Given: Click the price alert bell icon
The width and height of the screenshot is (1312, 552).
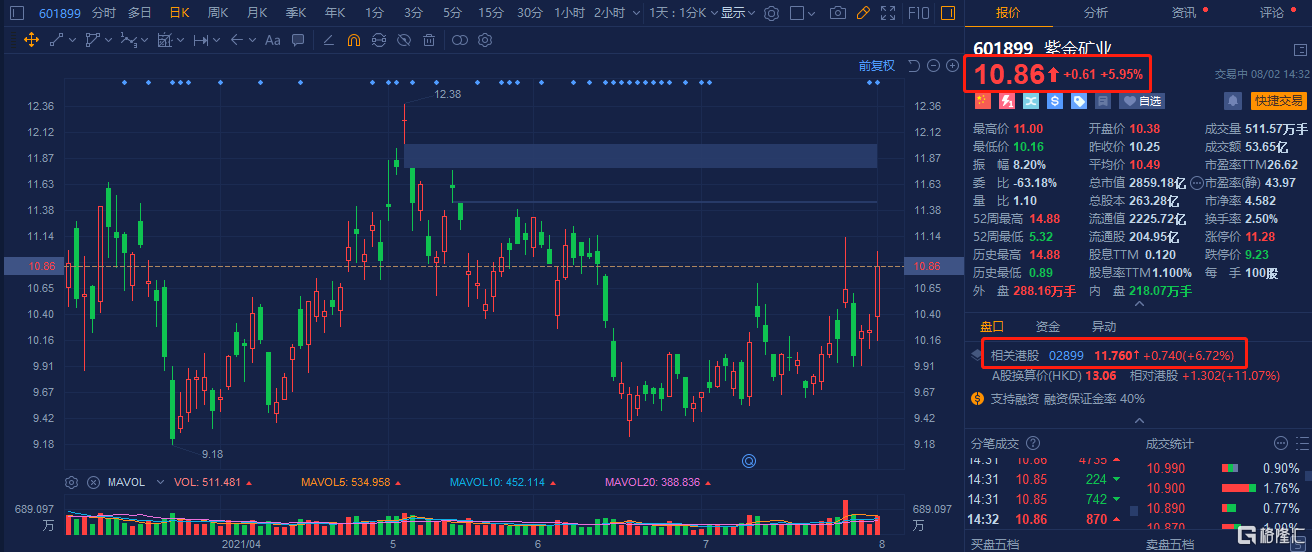Looking at the screenshot, I should point(1233,101).
